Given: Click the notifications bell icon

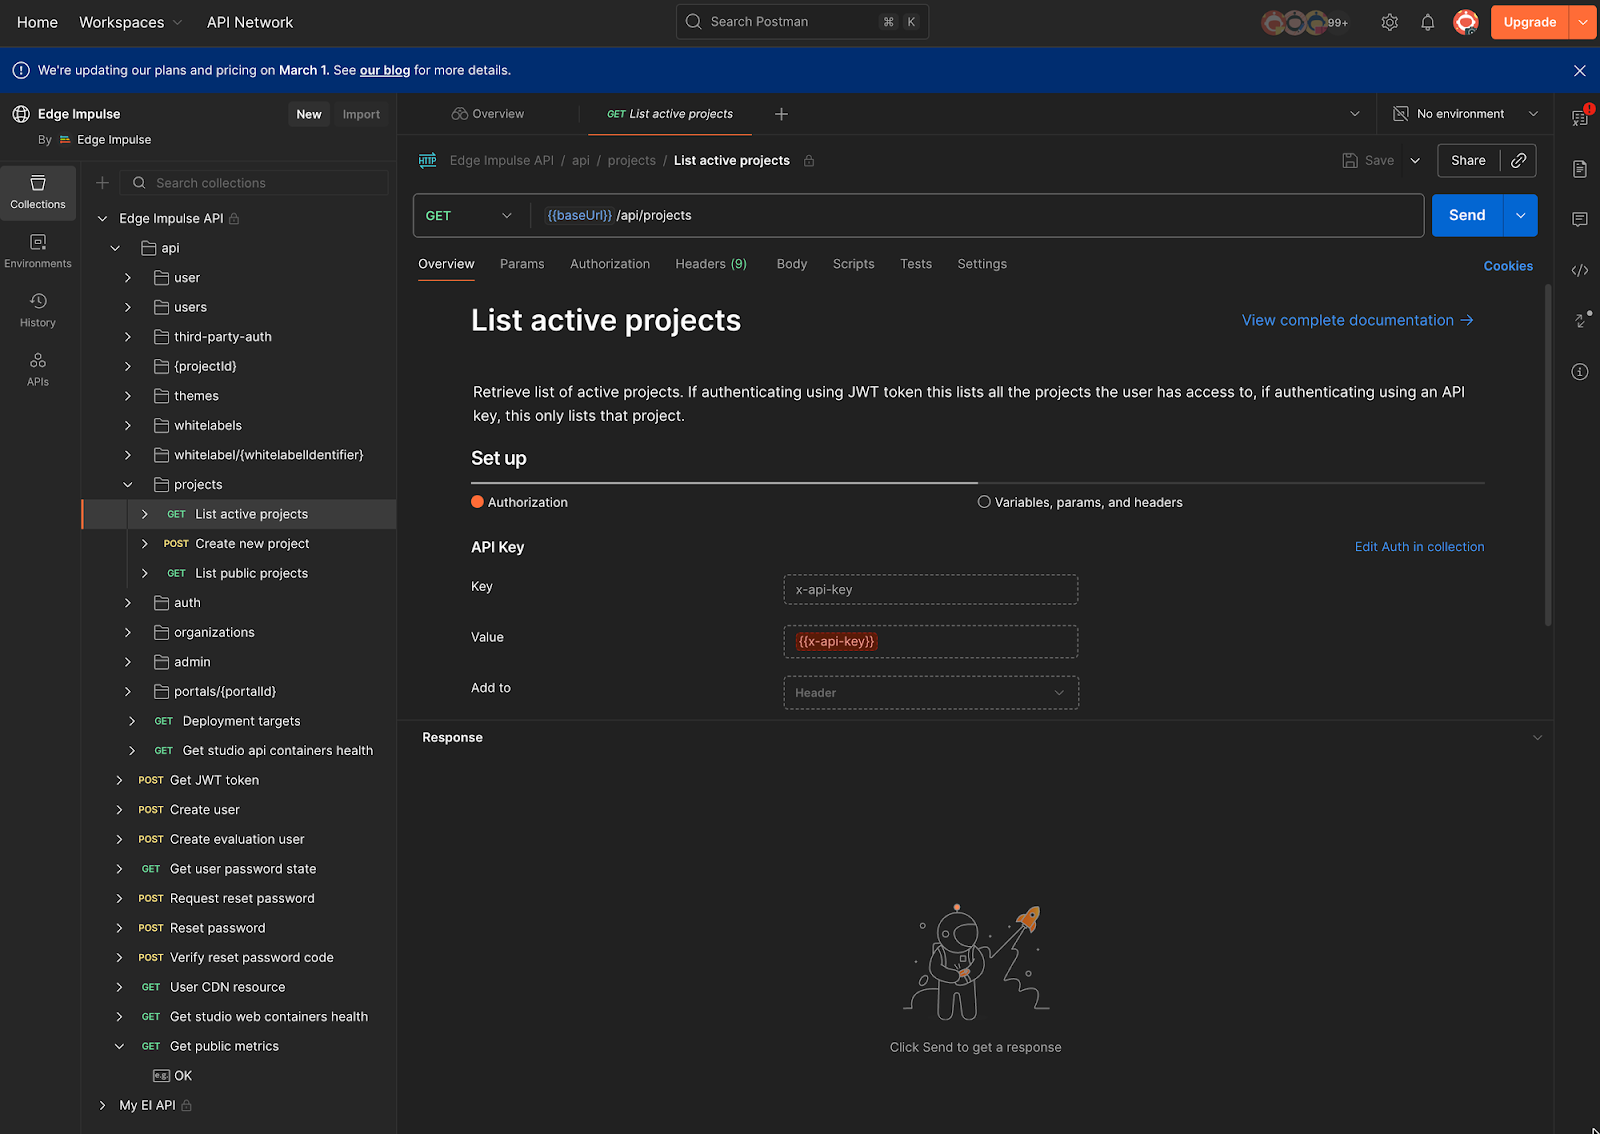Looking at the screenshot, I should [x=1427, y=22].
